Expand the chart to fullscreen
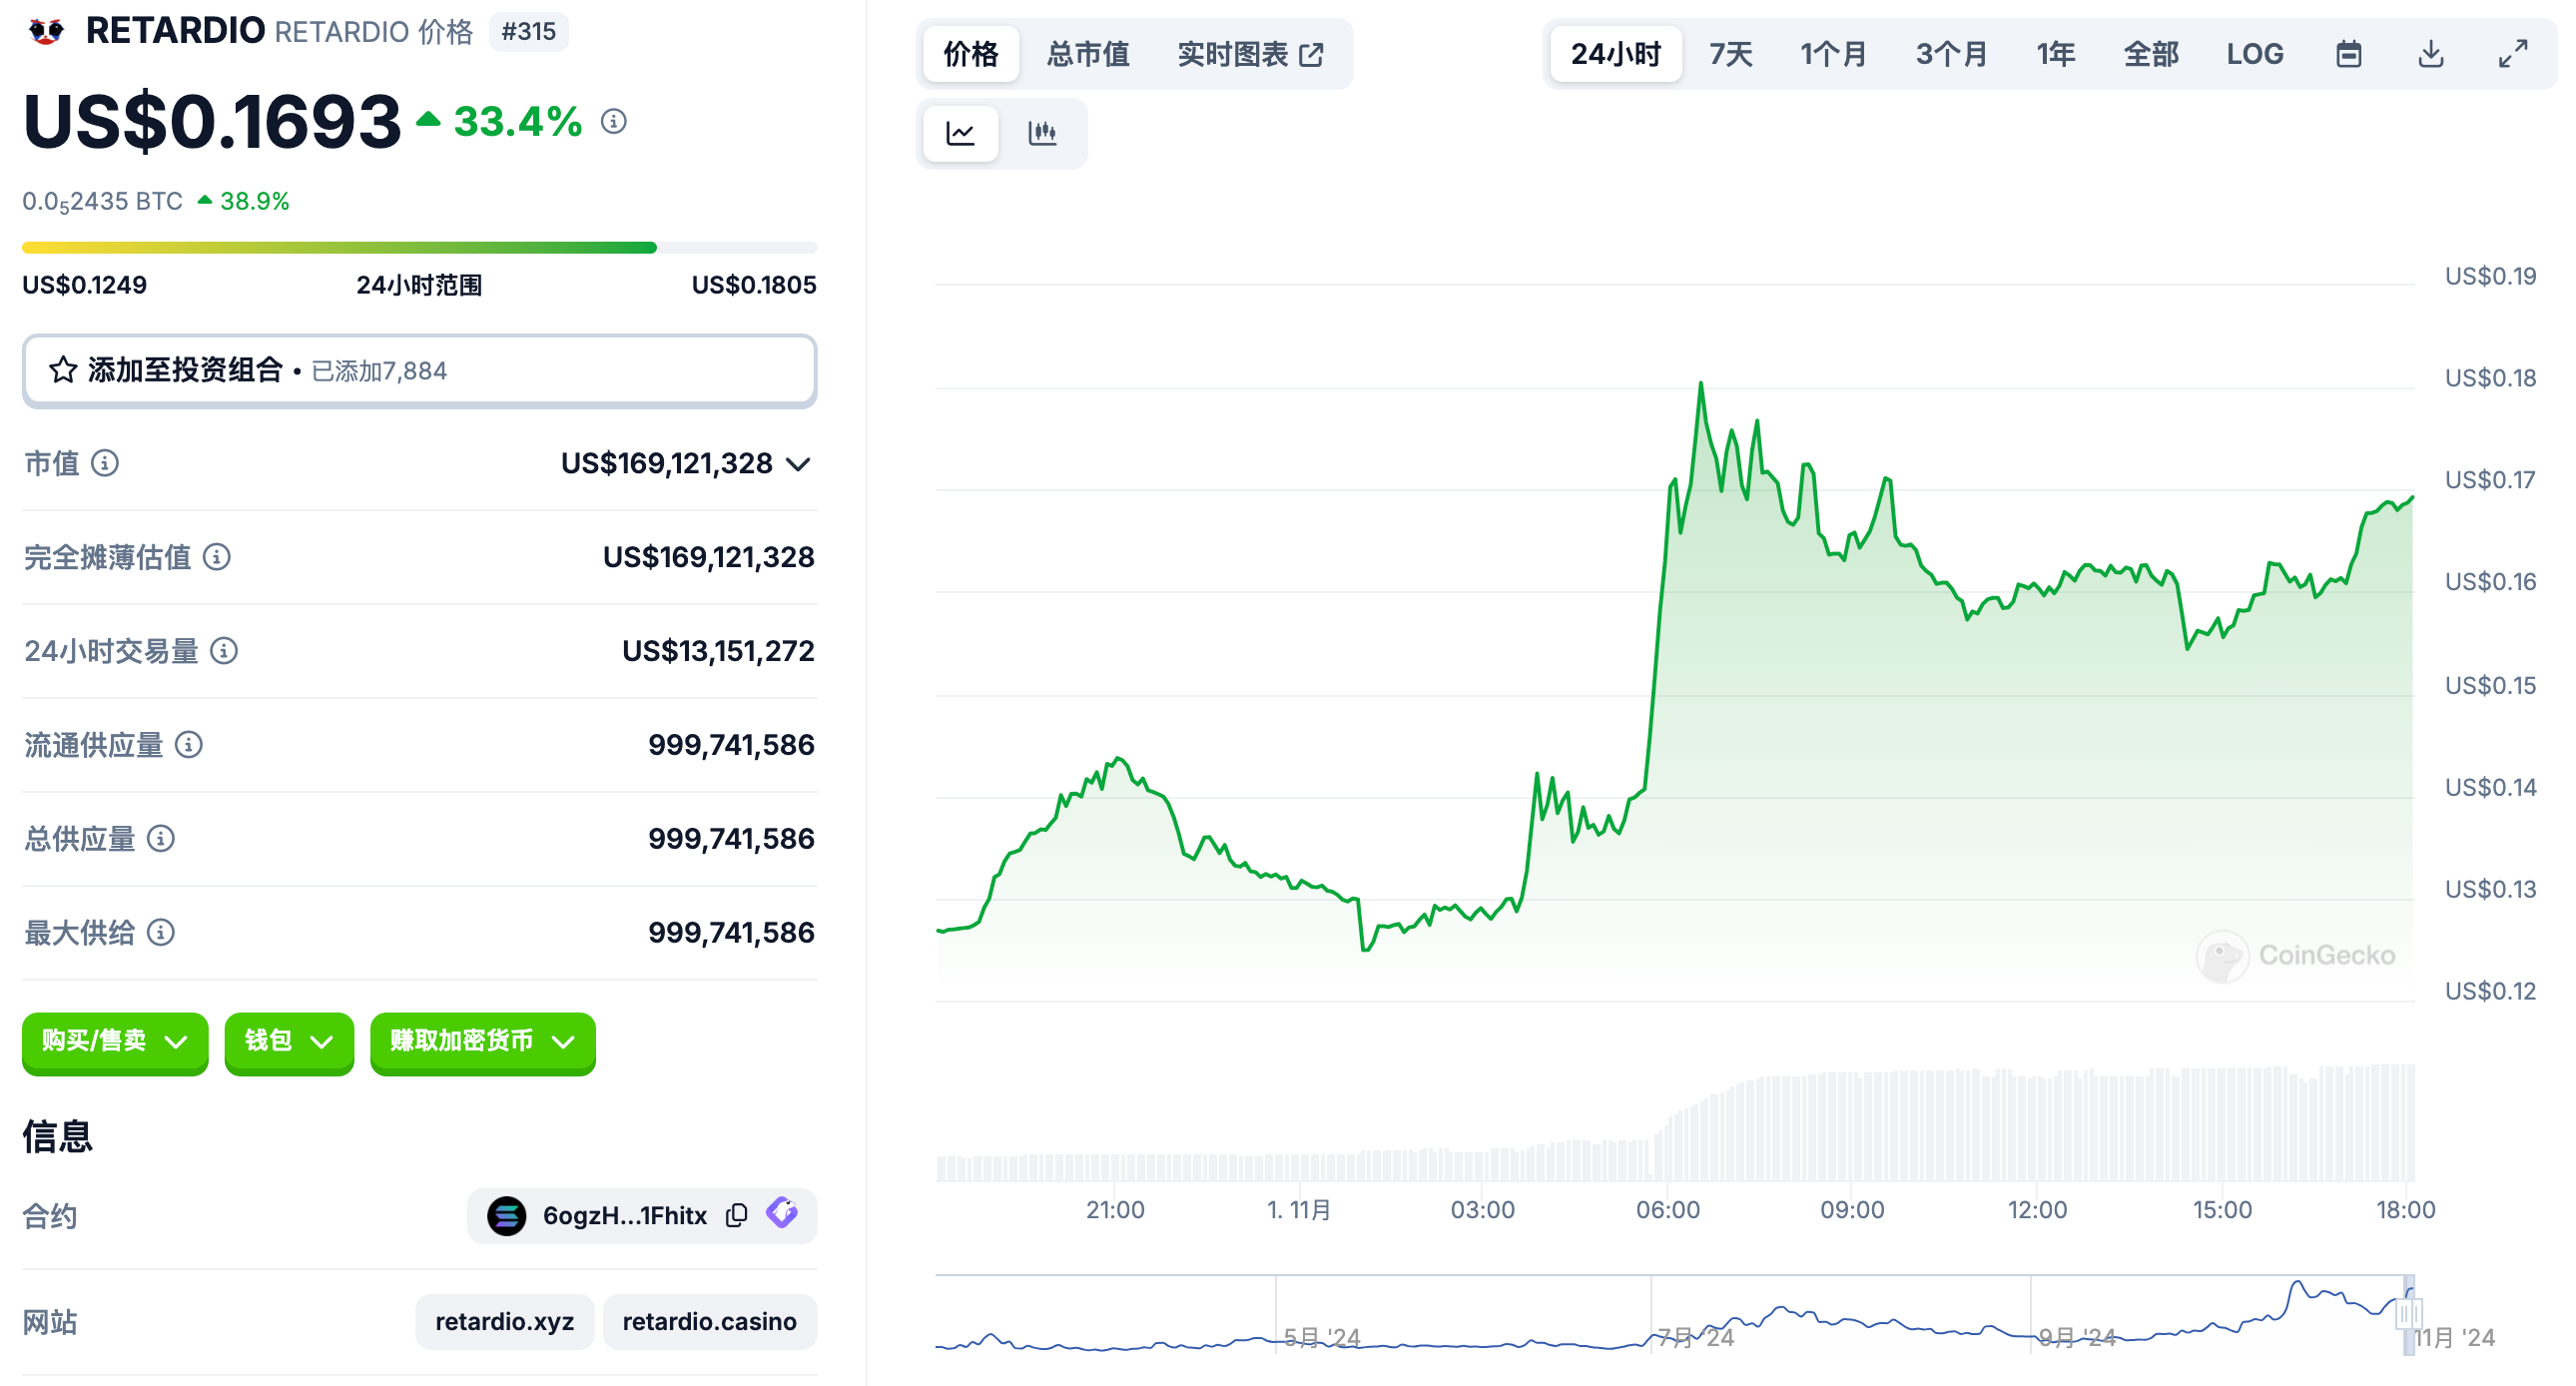Viewport: 2576px width, 1386px height. tap(2513, 54)
